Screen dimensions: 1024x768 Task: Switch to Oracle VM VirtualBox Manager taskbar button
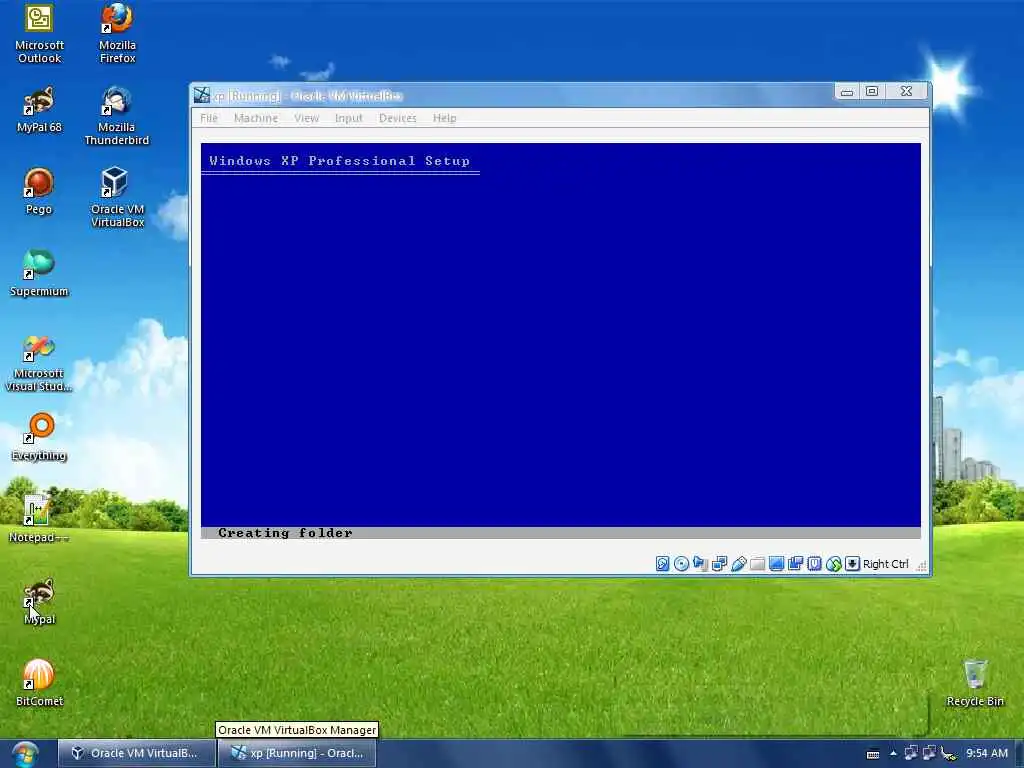[136, 753]
